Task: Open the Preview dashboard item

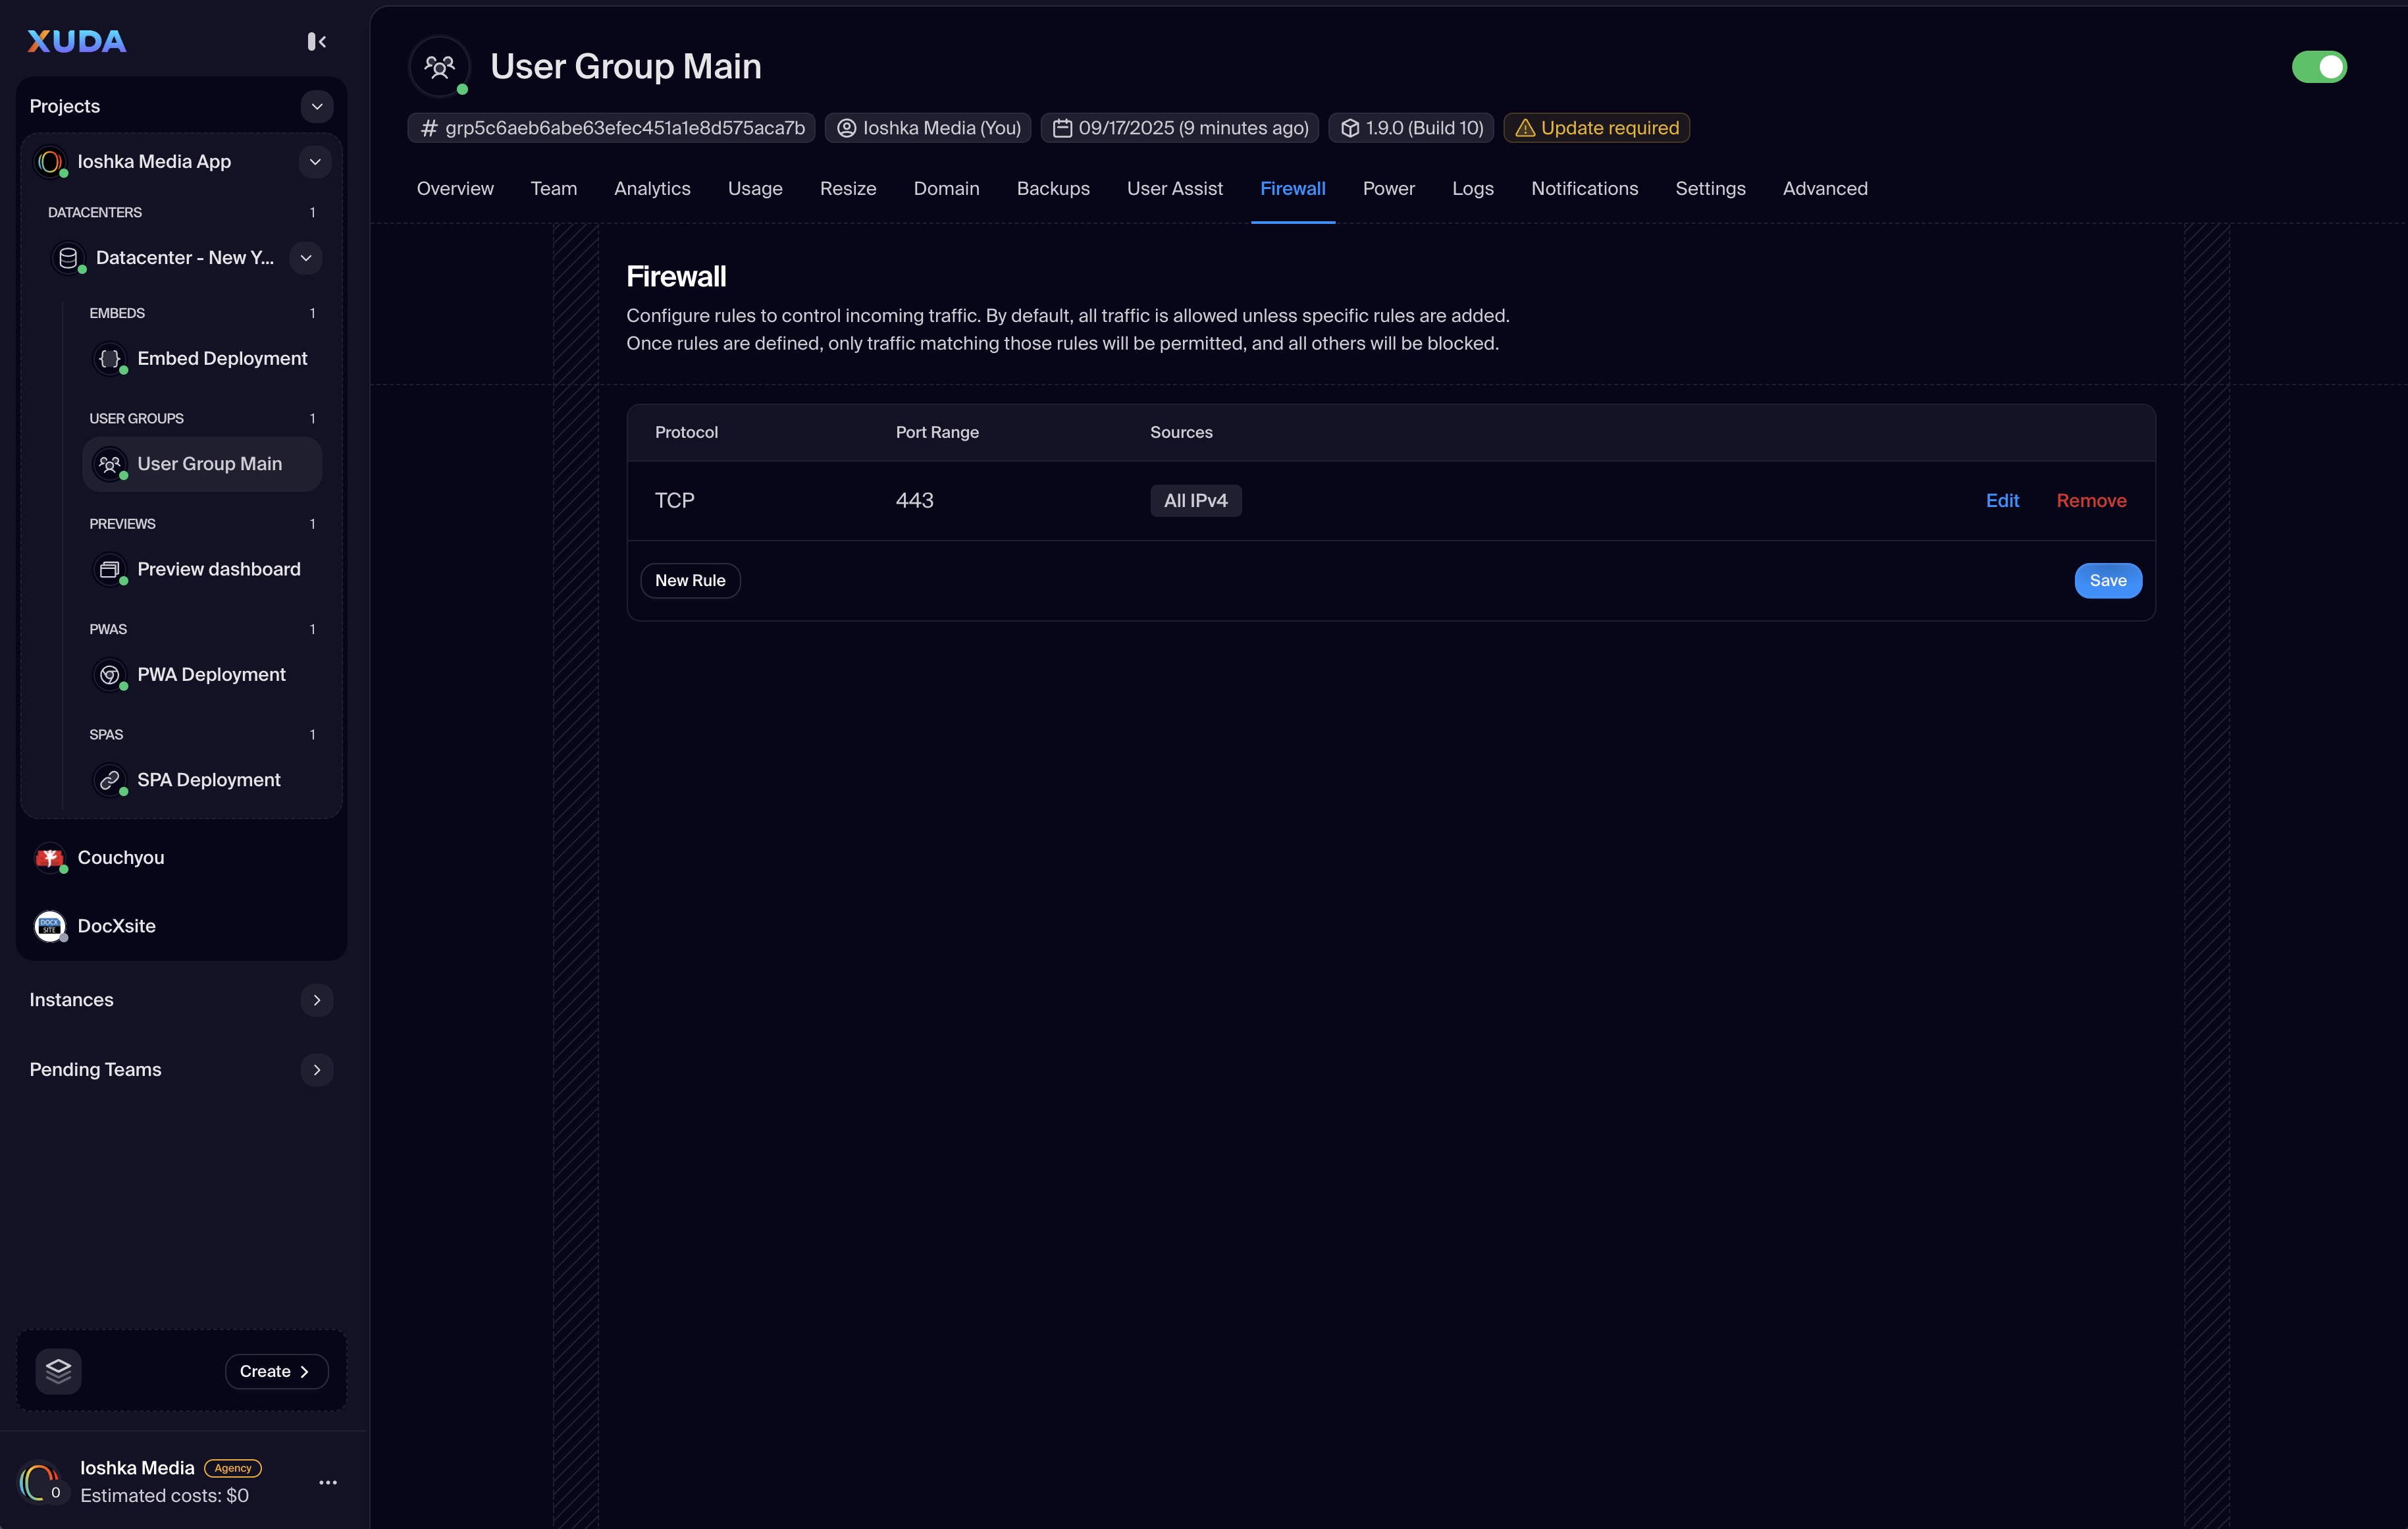Action: (x=218, y=569)
